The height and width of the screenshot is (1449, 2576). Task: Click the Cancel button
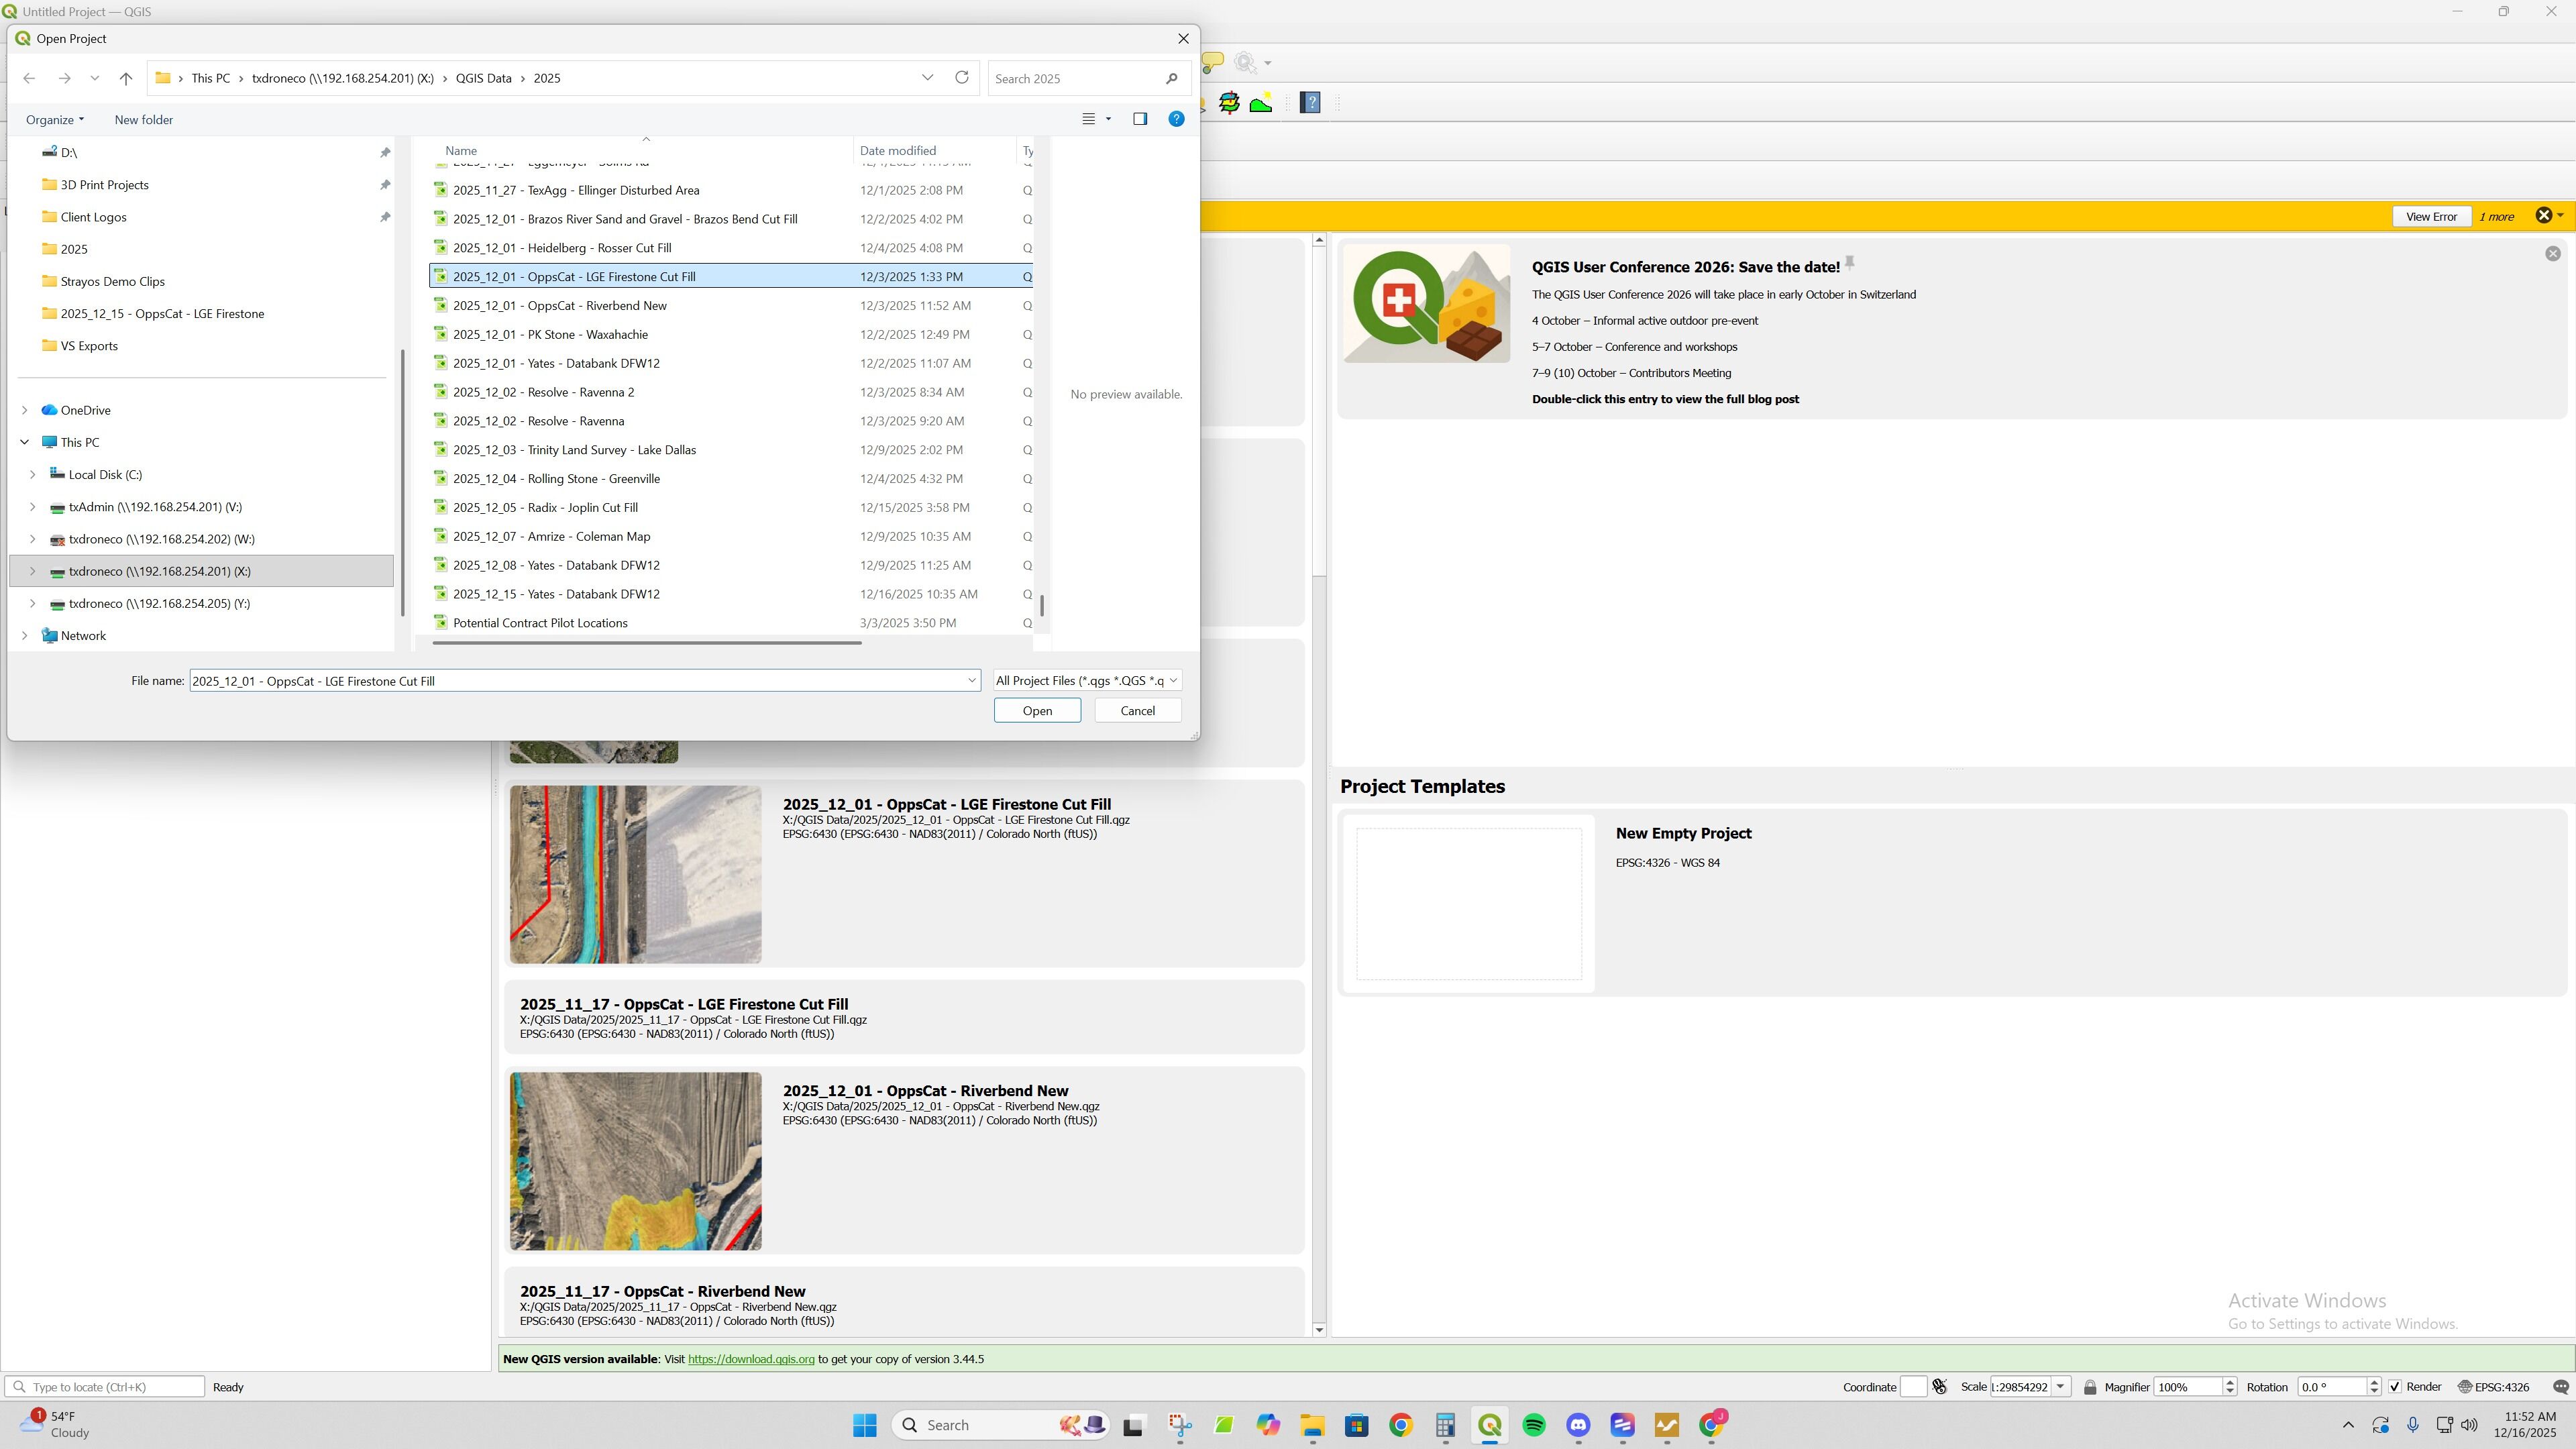click(1137, 711)
